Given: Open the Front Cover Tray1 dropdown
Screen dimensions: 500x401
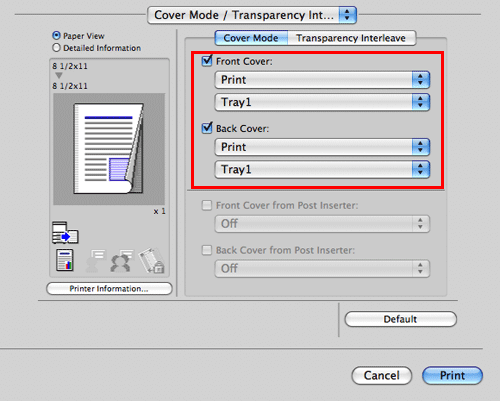Looking at the screenshot, I should pos(322,102).
